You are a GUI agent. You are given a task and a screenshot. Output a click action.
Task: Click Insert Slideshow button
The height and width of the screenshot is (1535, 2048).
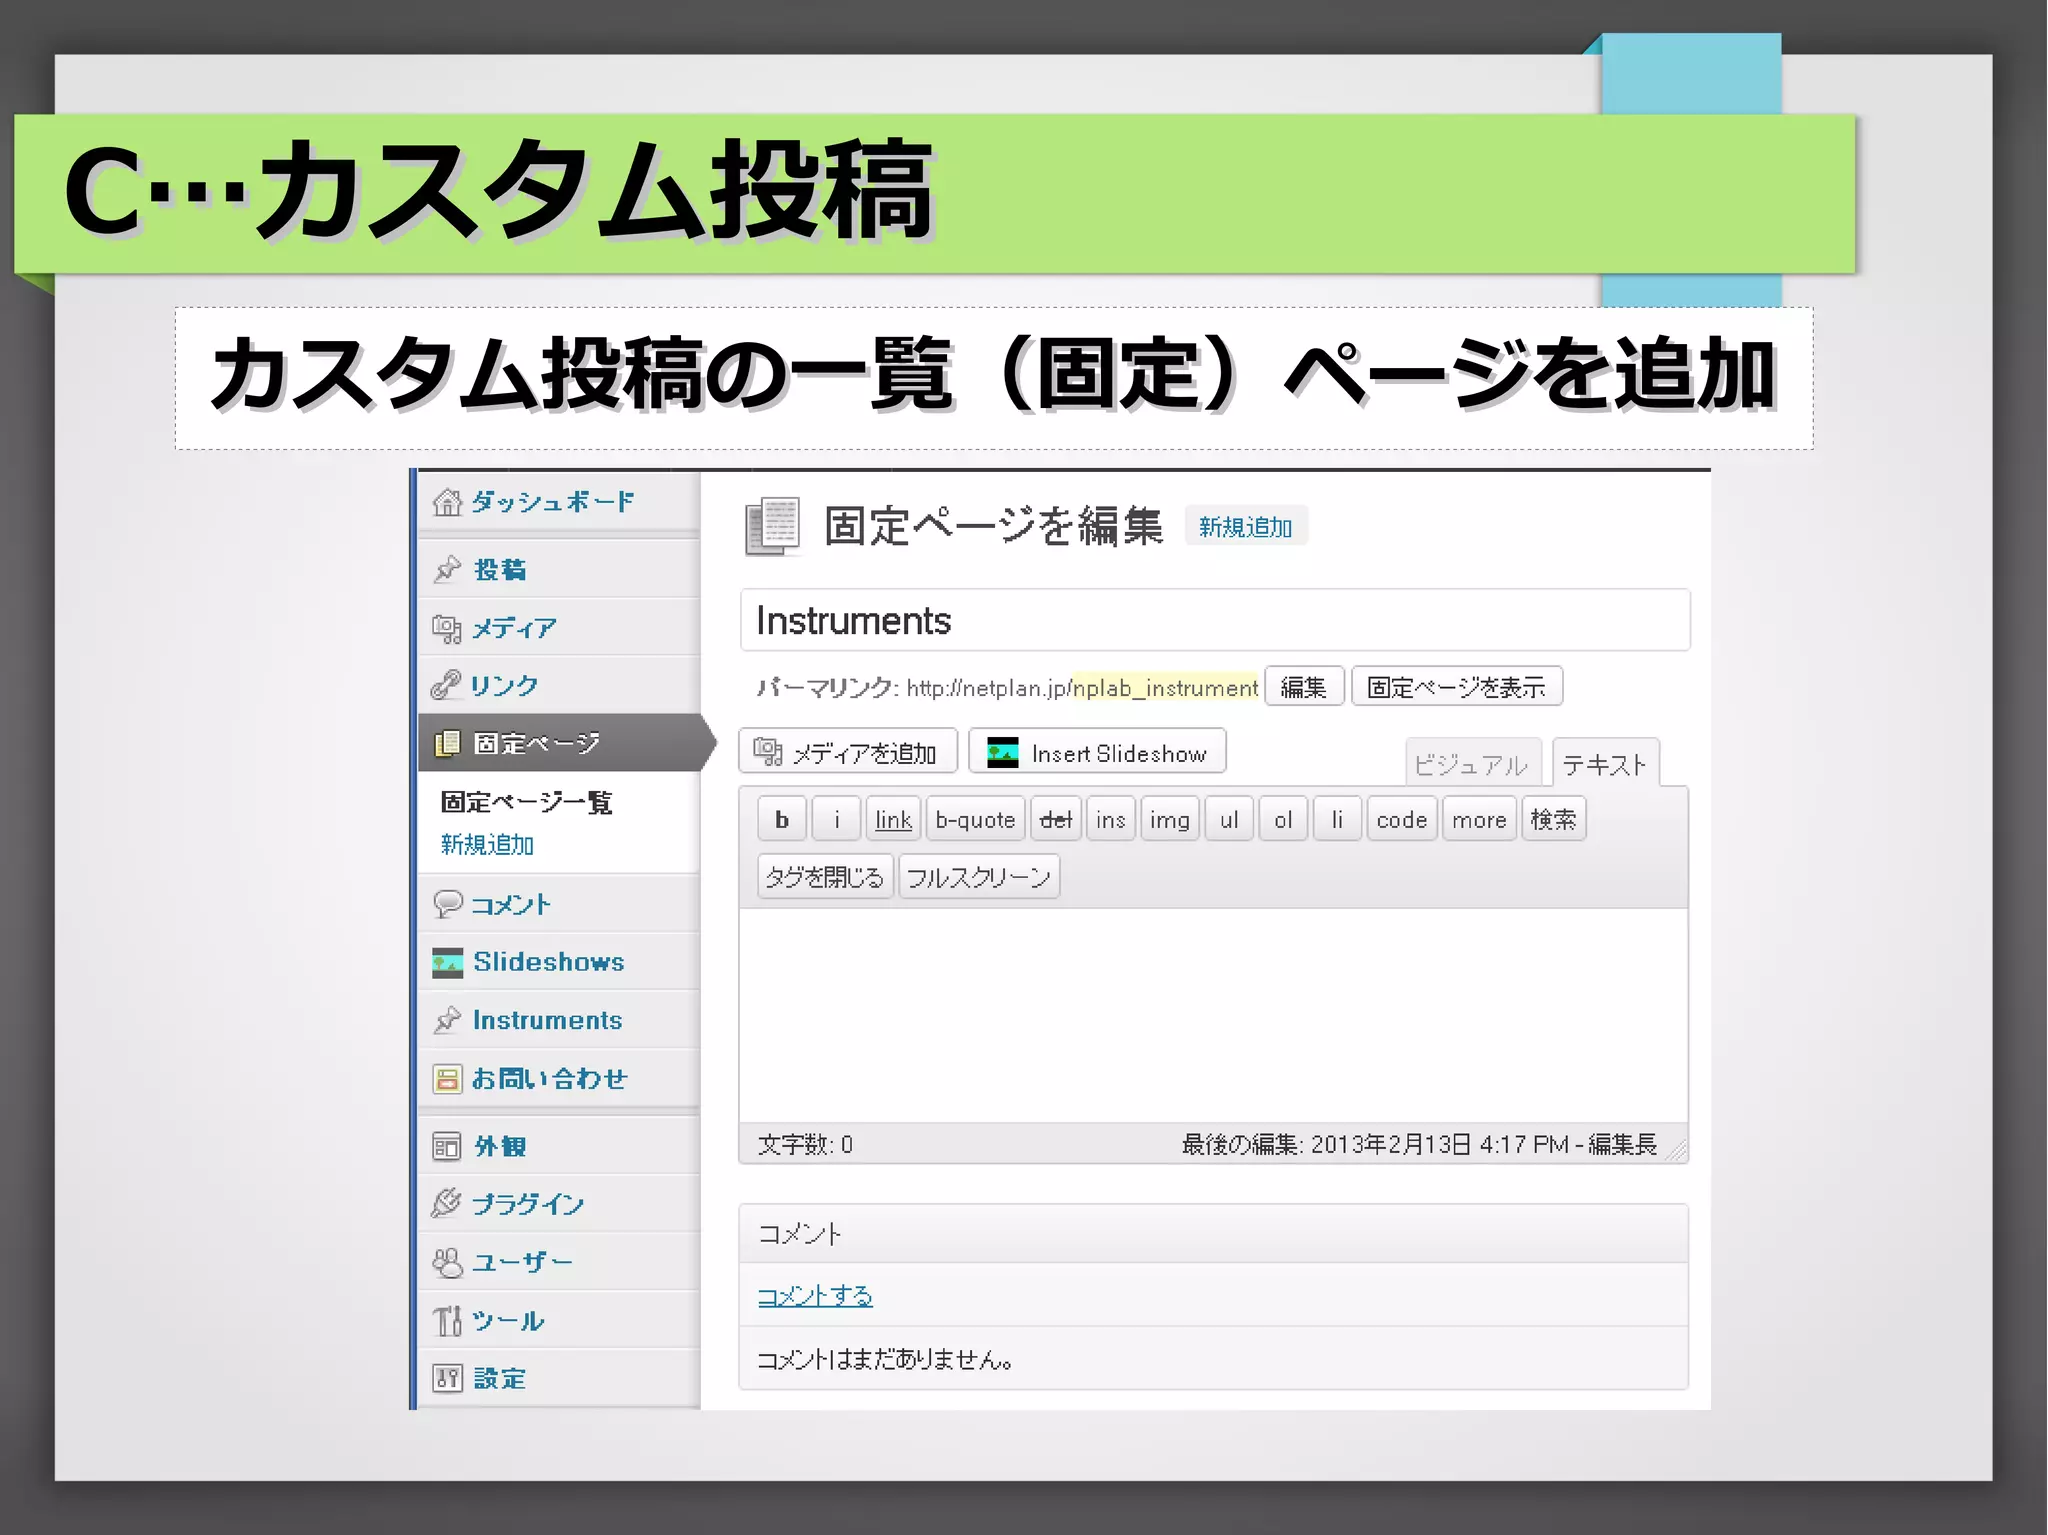tap(1097, 752)
